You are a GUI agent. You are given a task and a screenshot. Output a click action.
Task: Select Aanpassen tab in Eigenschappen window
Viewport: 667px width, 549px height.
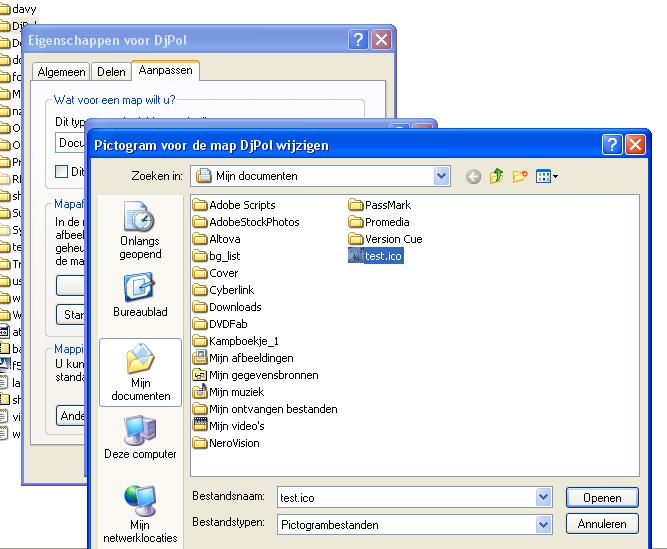point(165,70)
